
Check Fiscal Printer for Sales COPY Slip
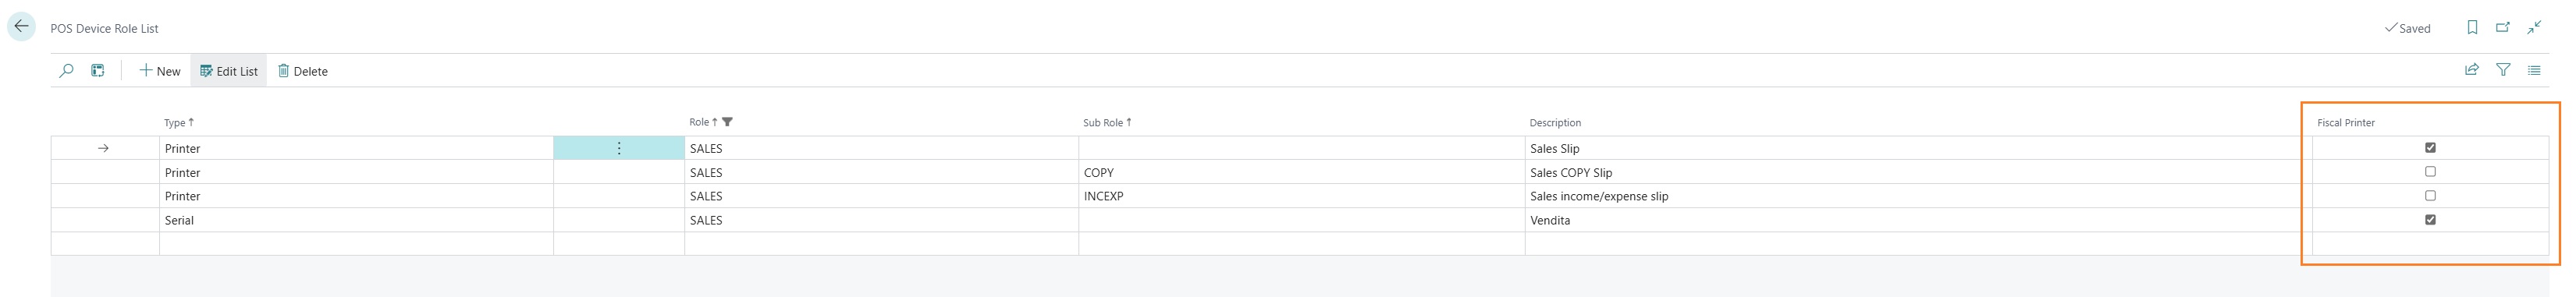click(x=2430, y=172)
